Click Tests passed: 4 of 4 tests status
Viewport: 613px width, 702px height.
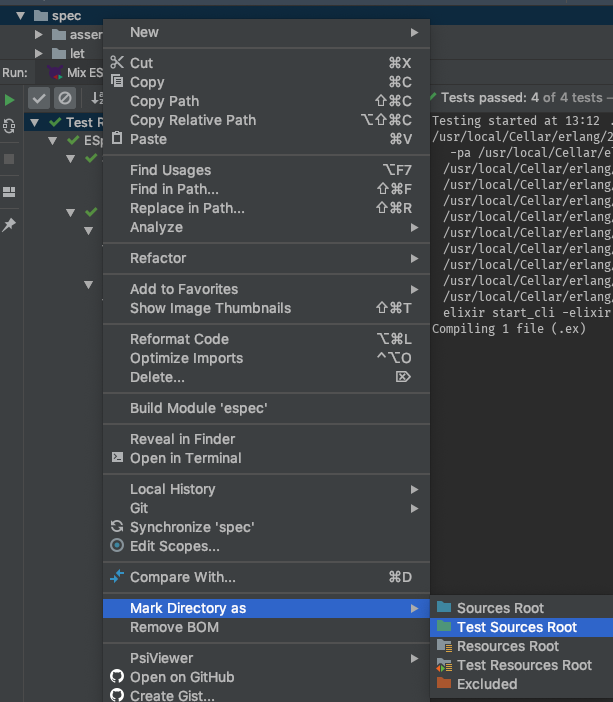[522, 98]
